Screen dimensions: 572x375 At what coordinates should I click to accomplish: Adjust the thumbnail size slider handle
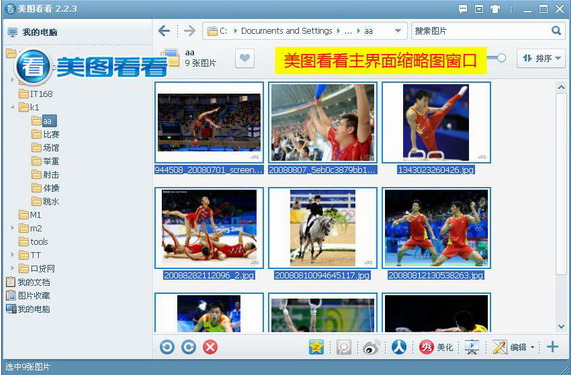click(502, 58)
